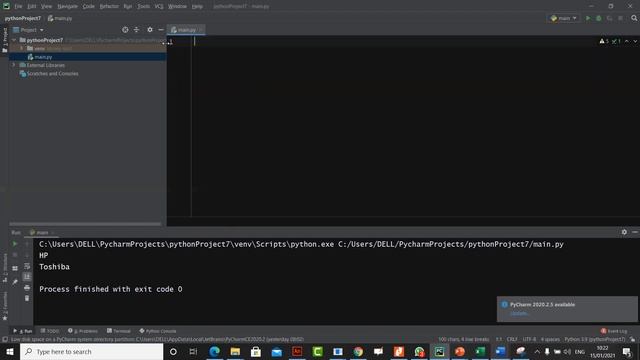Image resolution: width=640 pixels, height=360 pixels.
Task: Click CRLF line separator in status bar
Action: coord(512,339)
